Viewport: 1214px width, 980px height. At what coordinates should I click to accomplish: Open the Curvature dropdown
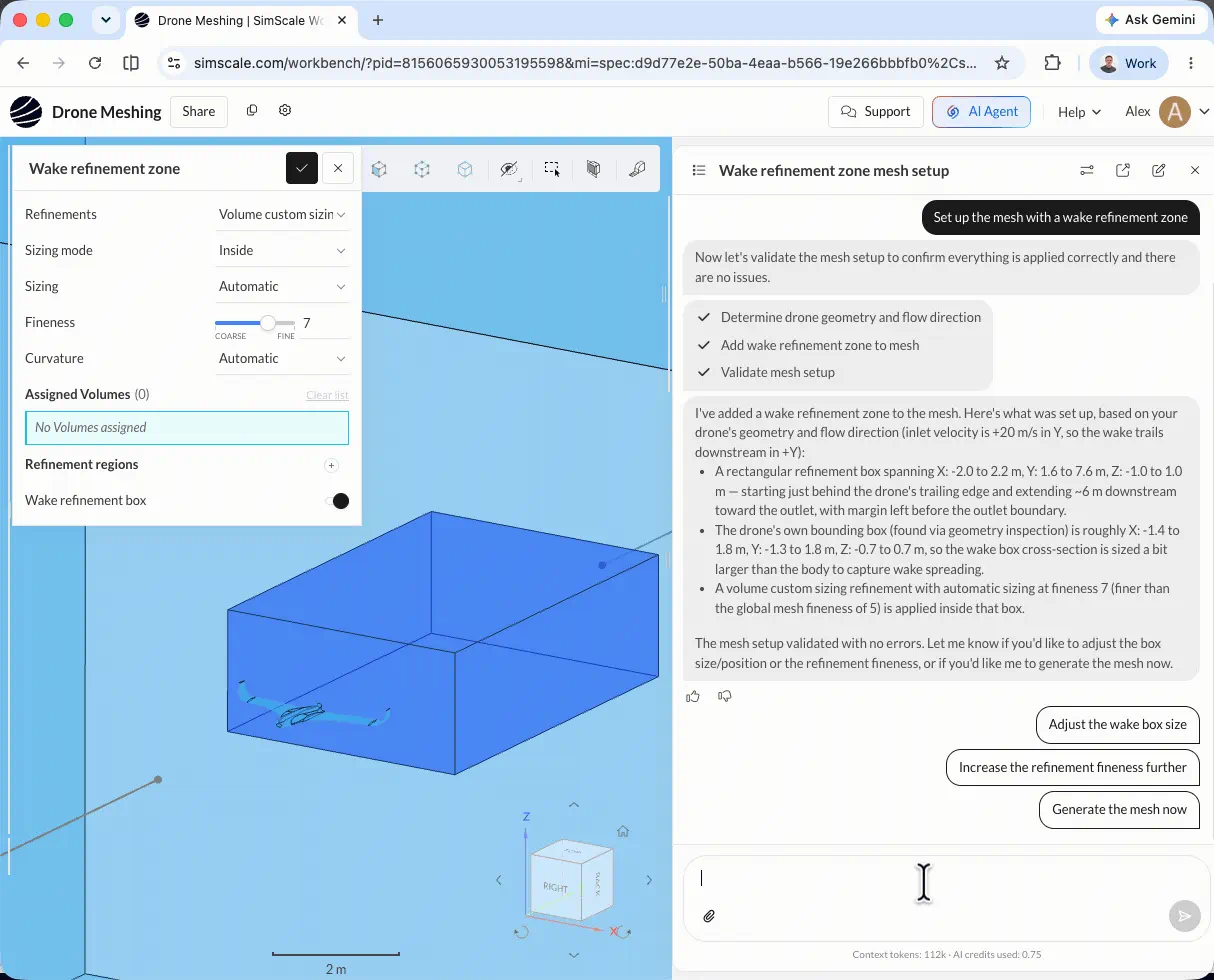[282, 358]
